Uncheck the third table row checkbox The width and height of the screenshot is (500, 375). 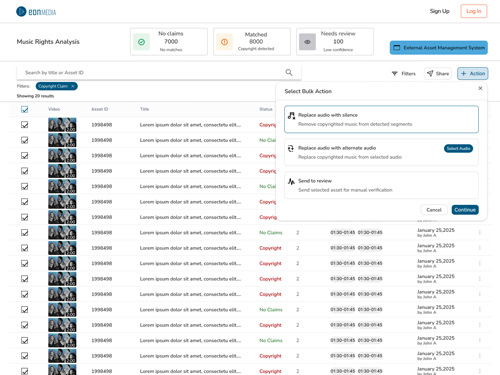point(25,155)
